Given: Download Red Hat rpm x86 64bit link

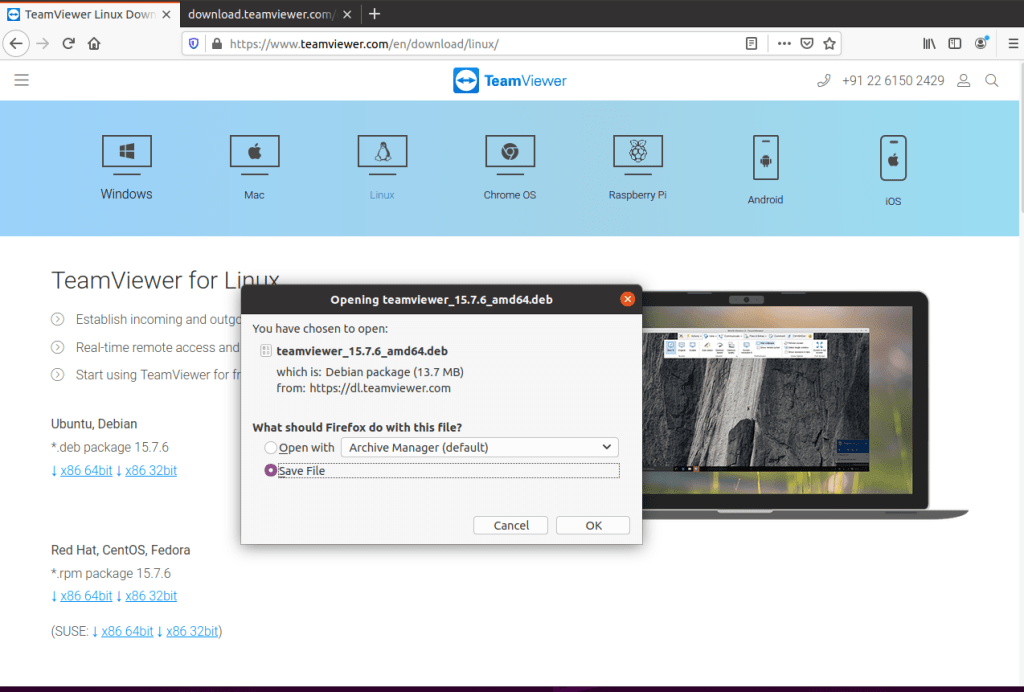Looking at the screenshot, I should coord(86,595).
